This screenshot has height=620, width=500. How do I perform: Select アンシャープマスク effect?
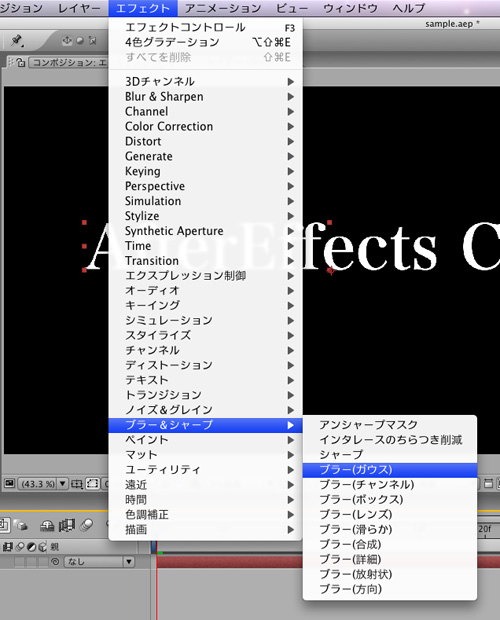[x=390, y=425]
